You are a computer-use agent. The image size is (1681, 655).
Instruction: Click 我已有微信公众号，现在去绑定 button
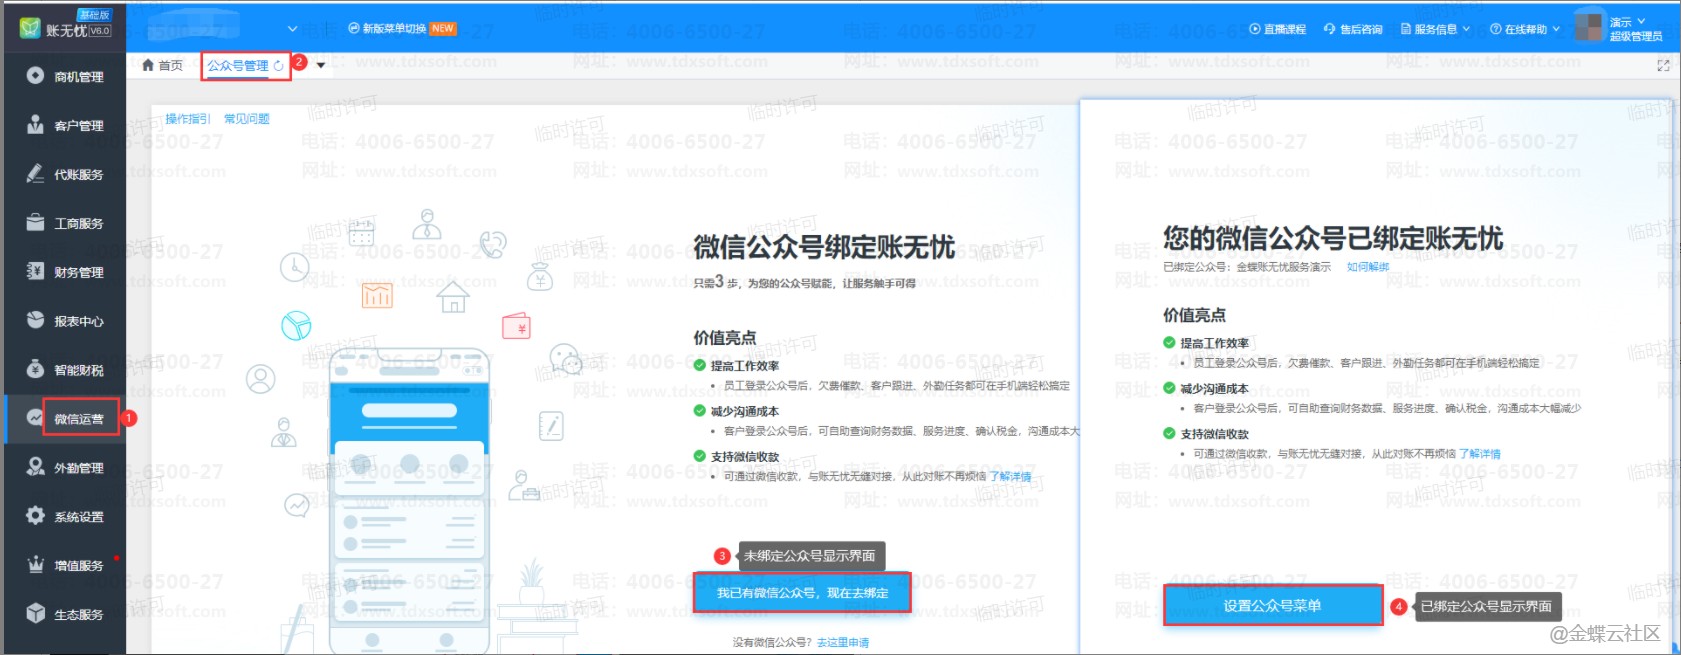(801, 593)
